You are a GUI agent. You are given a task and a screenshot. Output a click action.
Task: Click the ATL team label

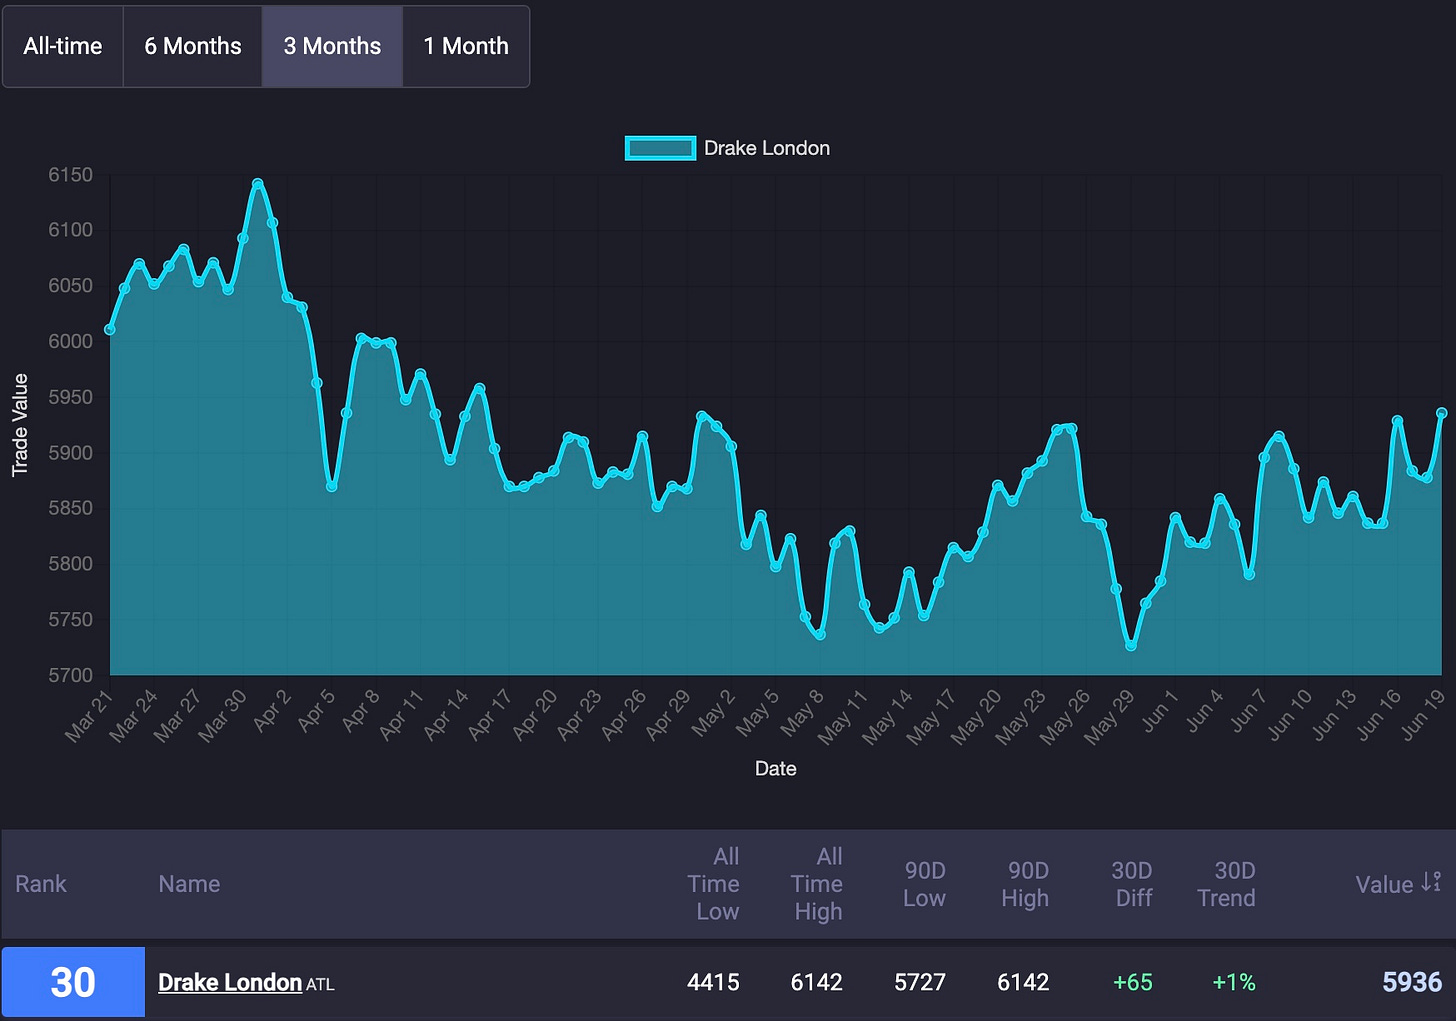pyautogui.click(x=320, y=985)
